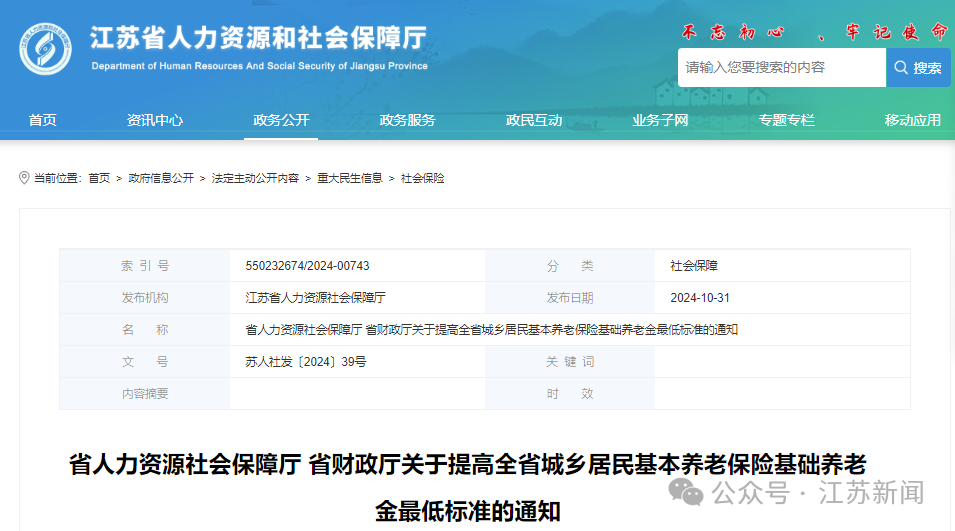This screenshot has width=955, height=531.
Task: Click 政府信息公开 breadcrumb link
Action: click(x=161, y=178)
